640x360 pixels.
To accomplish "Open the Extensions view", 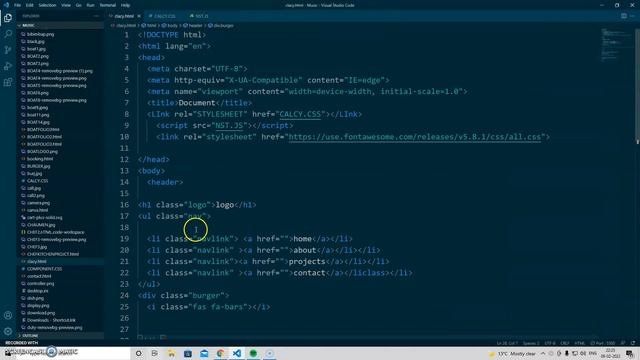I will click(8, 82).
